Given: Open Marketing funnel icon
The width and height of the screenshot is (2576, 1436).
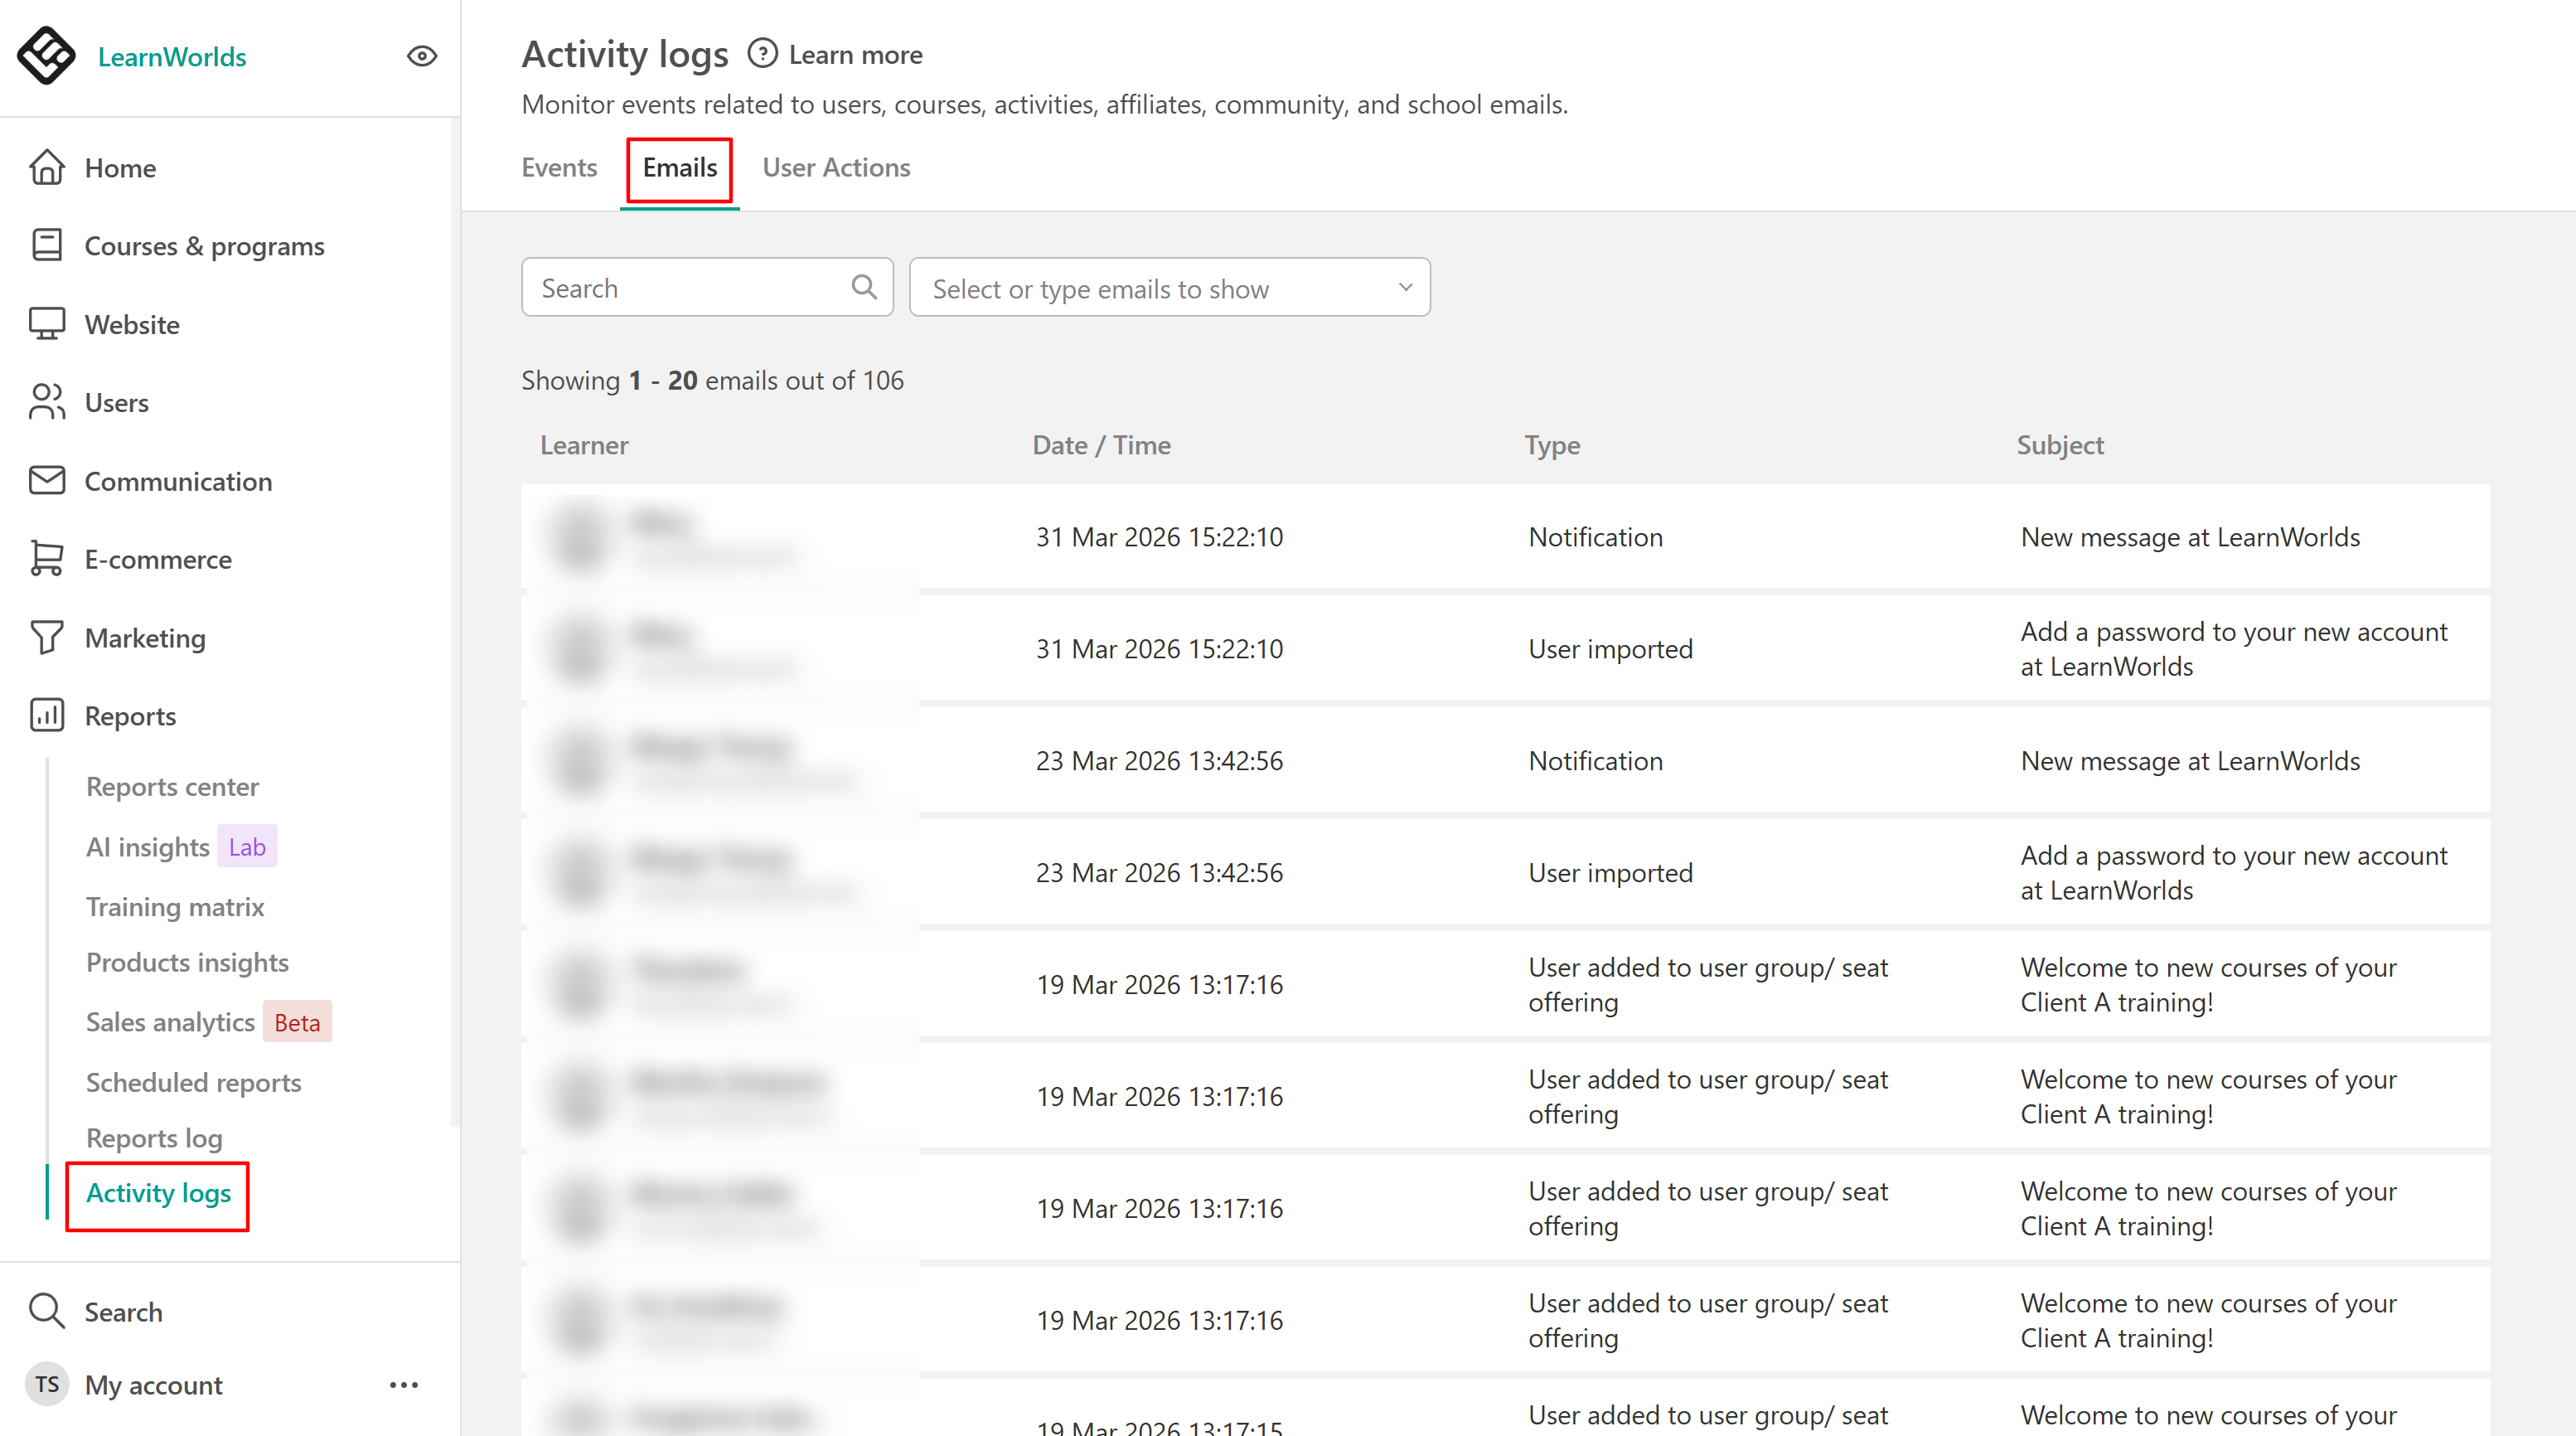Looking at the screenshot, I should (x=47, y=638).
